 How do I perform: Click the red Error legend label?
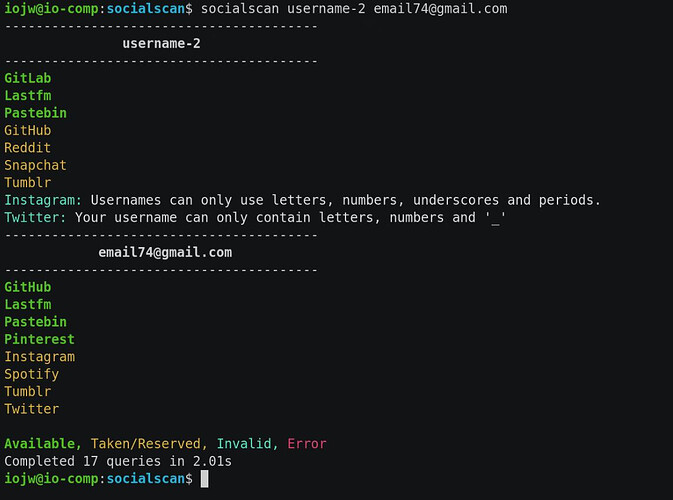coord(307,444)
